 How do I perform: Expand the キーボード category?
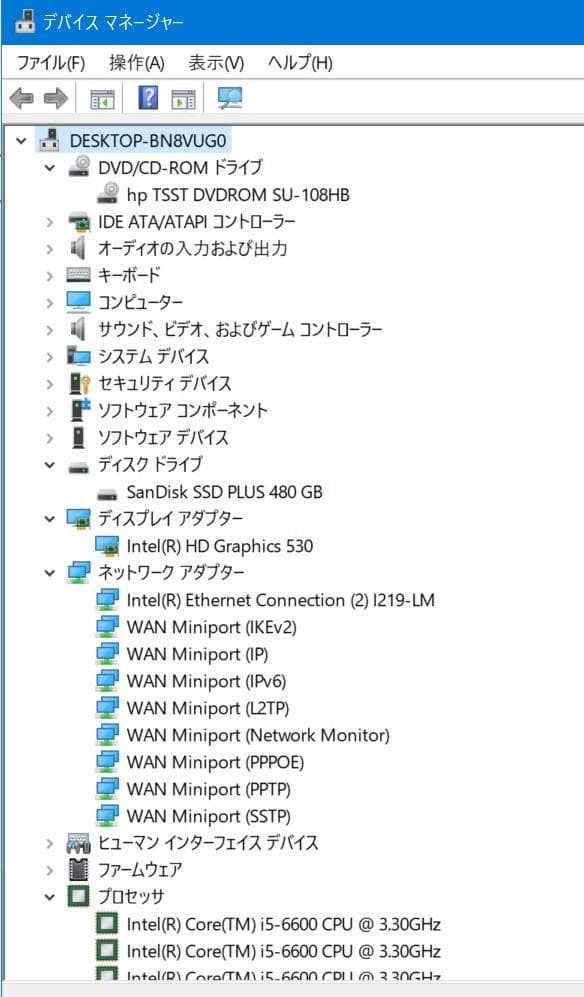(50, 276)
